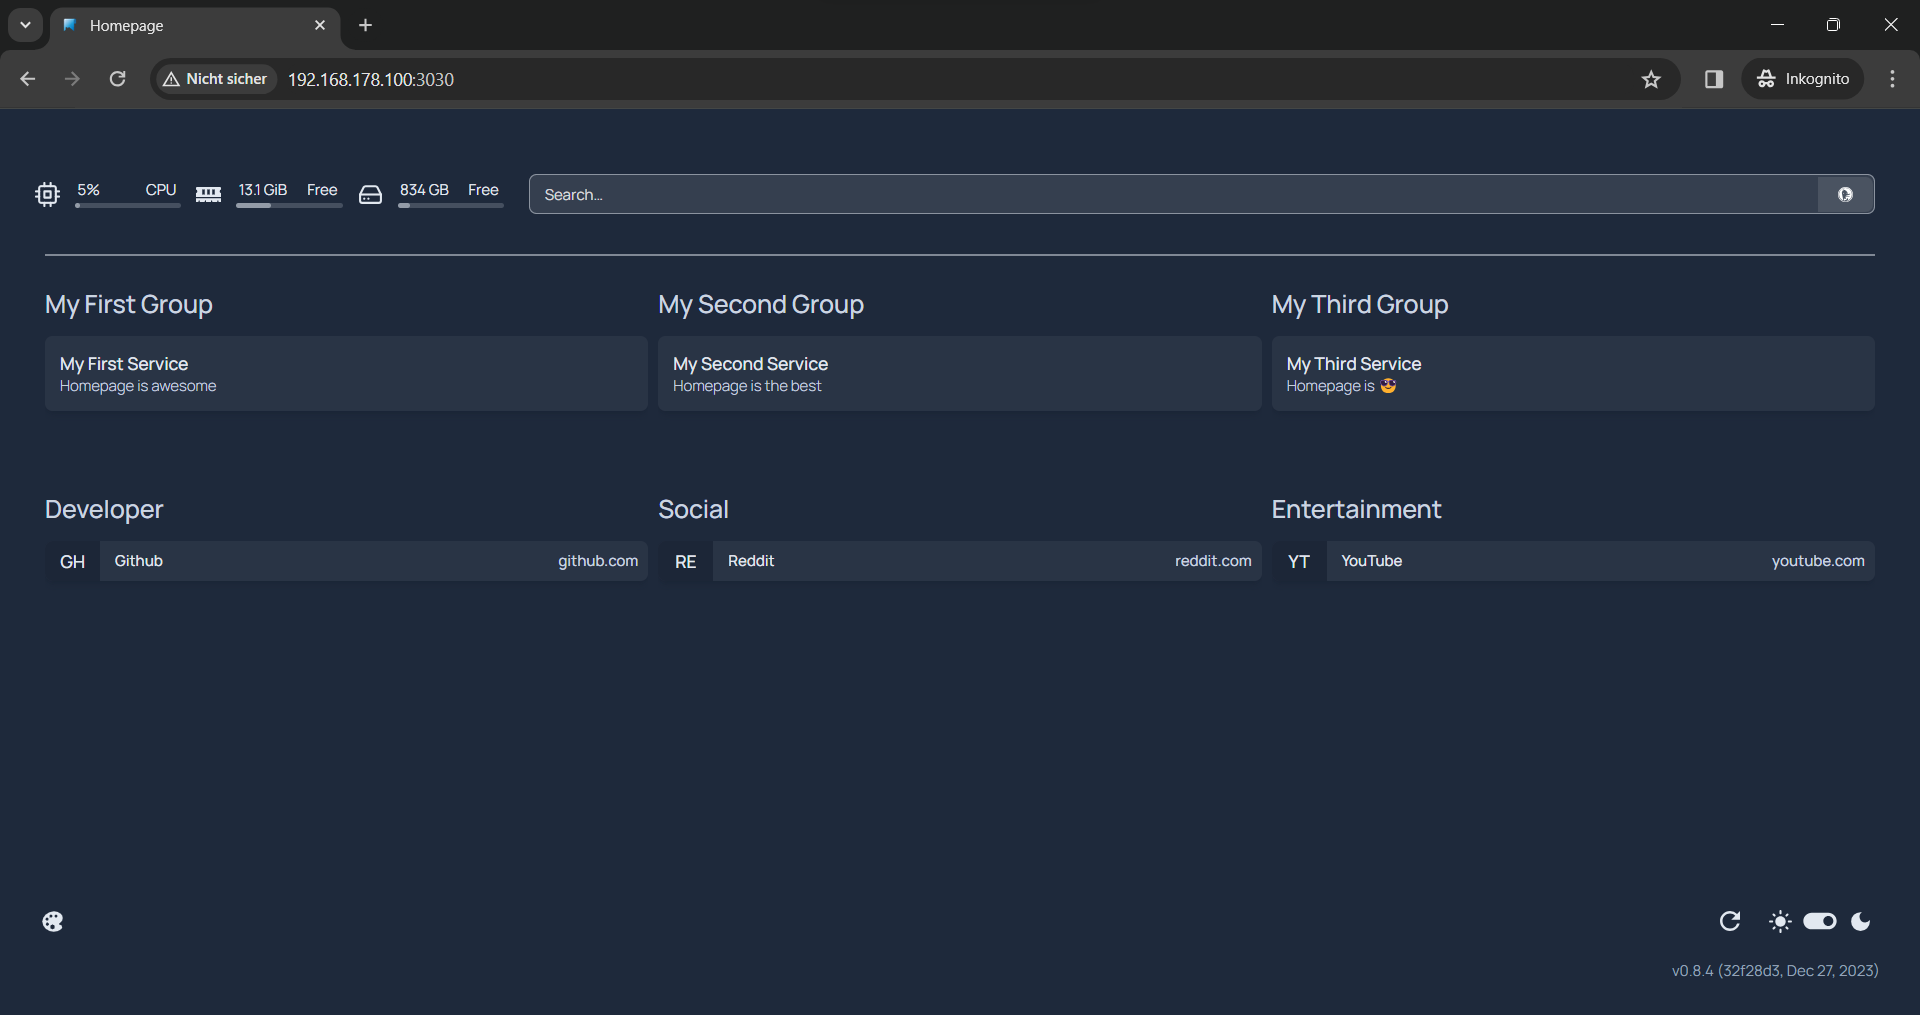Click the YT icon on the YouTube card
The image size is (1920, 1015).
click(1297, 561)
